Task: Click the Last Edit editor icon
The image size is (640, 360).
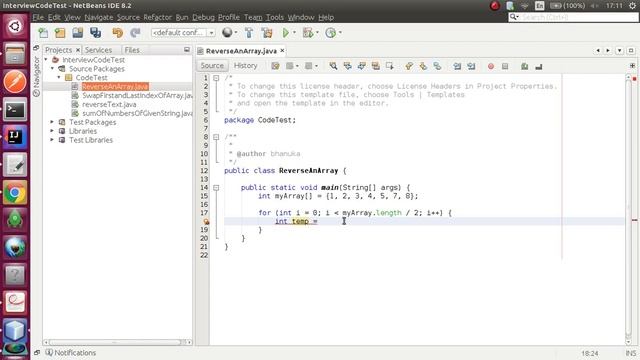Action: [x=276, y=66]
